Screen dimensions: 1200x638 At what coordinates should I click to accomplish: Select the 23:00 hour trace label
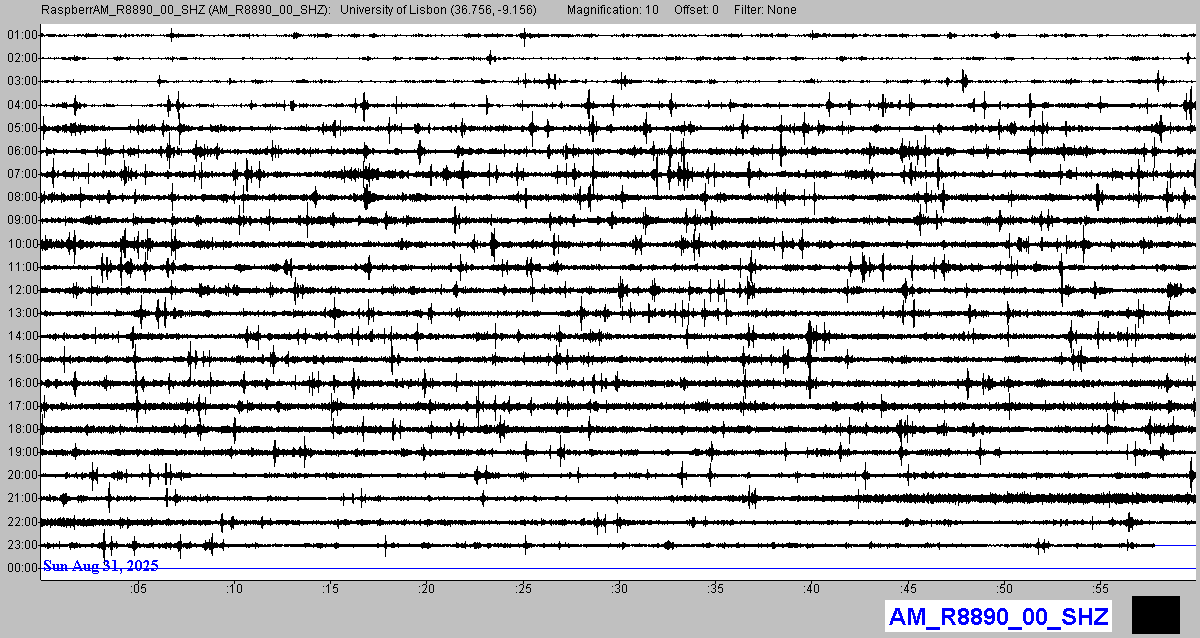point(22,545)
